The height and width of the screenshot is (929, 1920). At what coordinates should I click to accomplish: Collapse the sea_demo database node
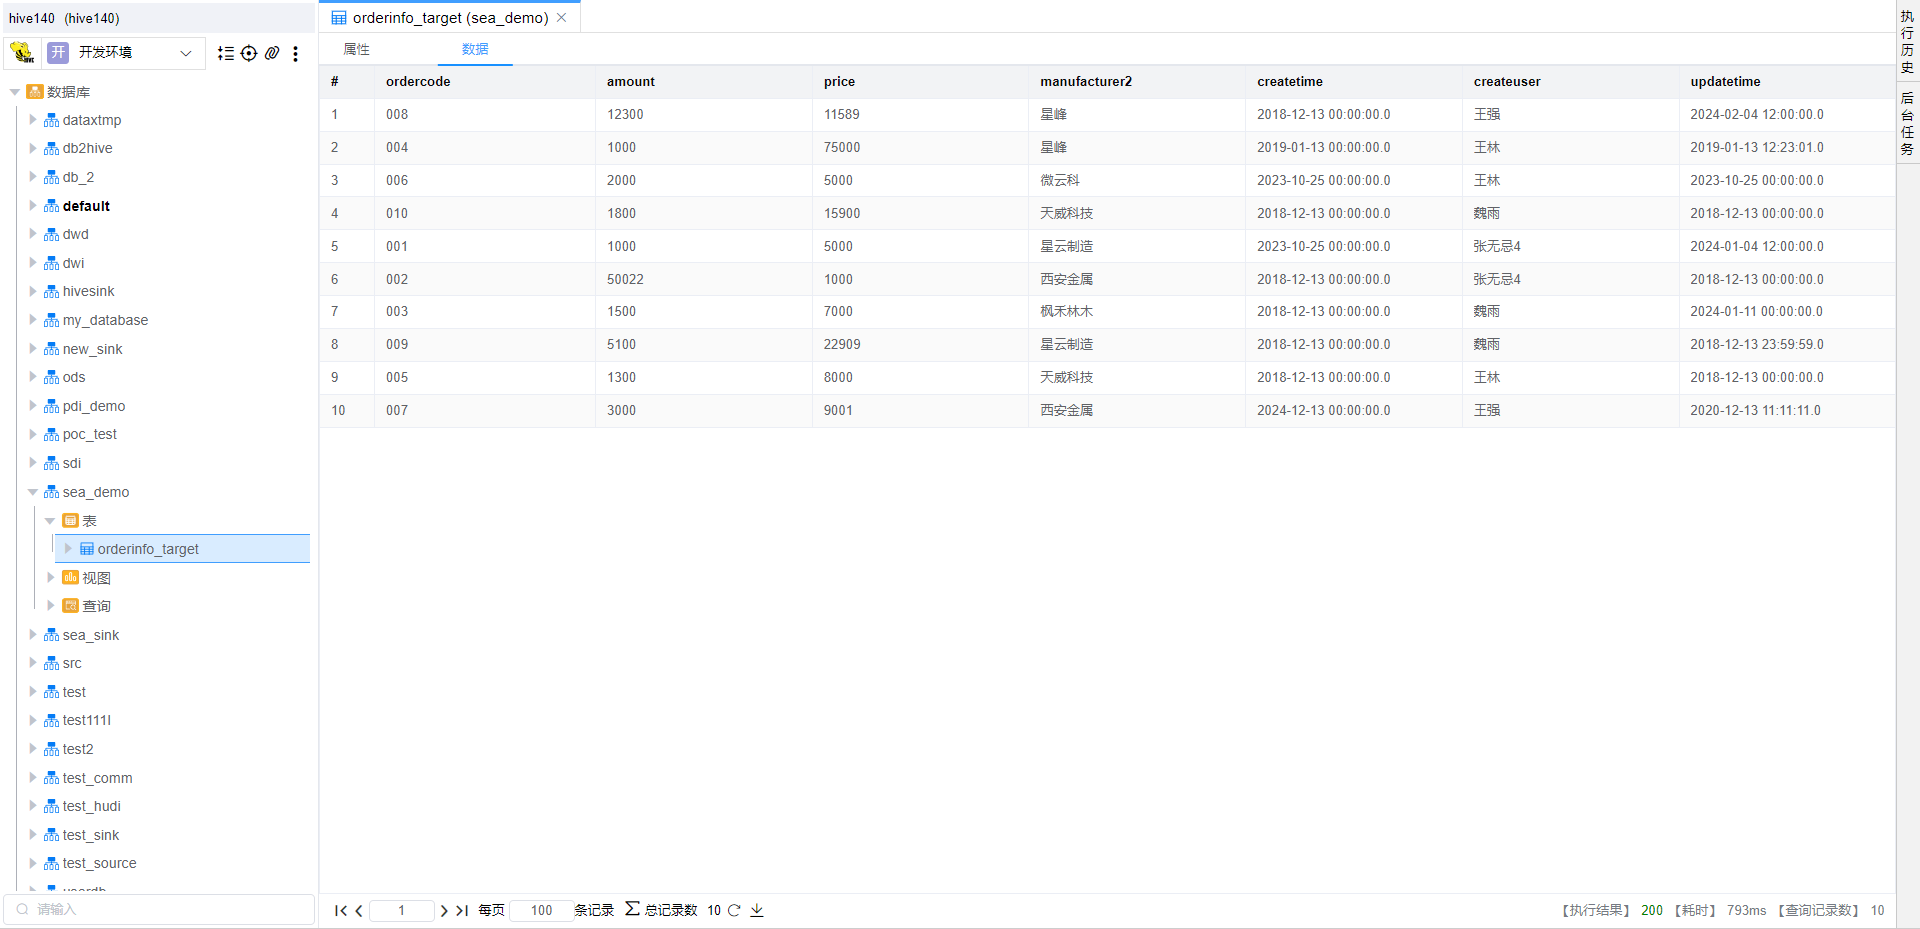tap(33, 492)
